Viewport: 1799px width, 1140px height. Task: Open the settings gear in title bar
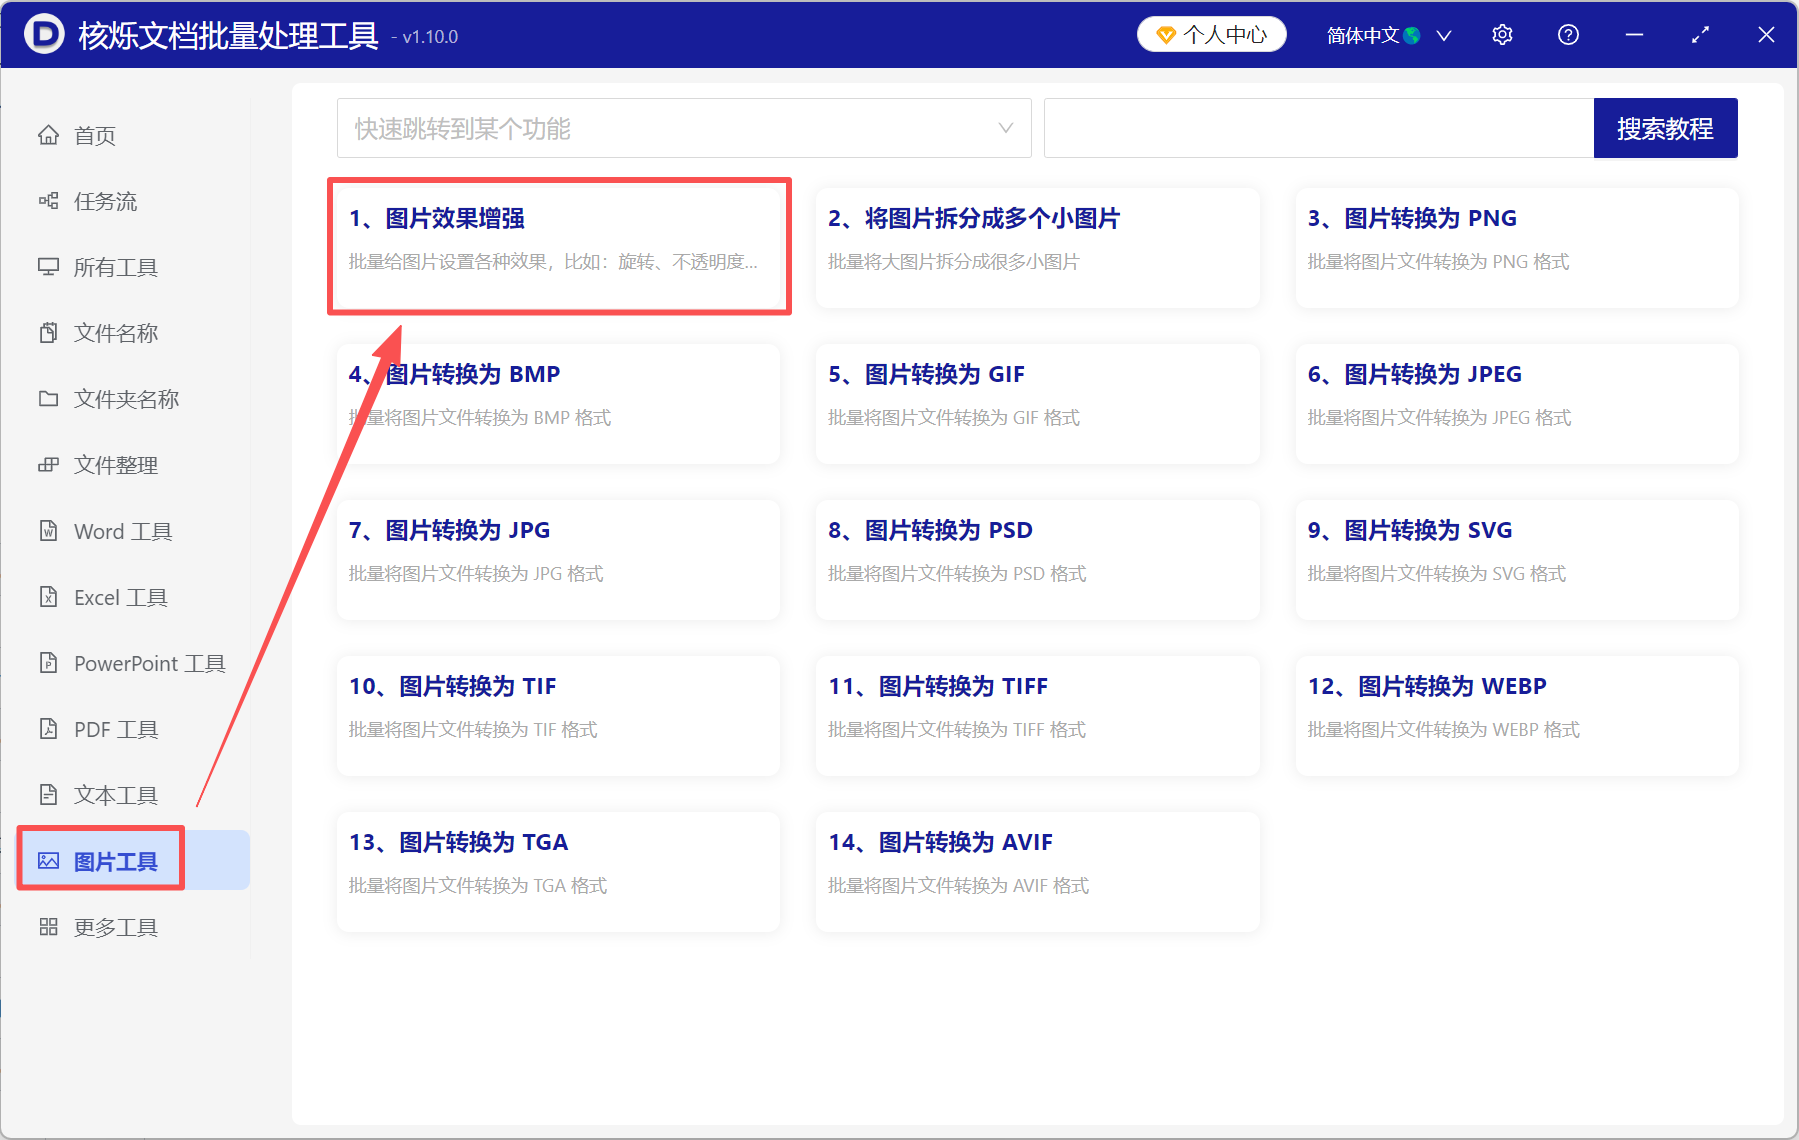click(1502, 34)
